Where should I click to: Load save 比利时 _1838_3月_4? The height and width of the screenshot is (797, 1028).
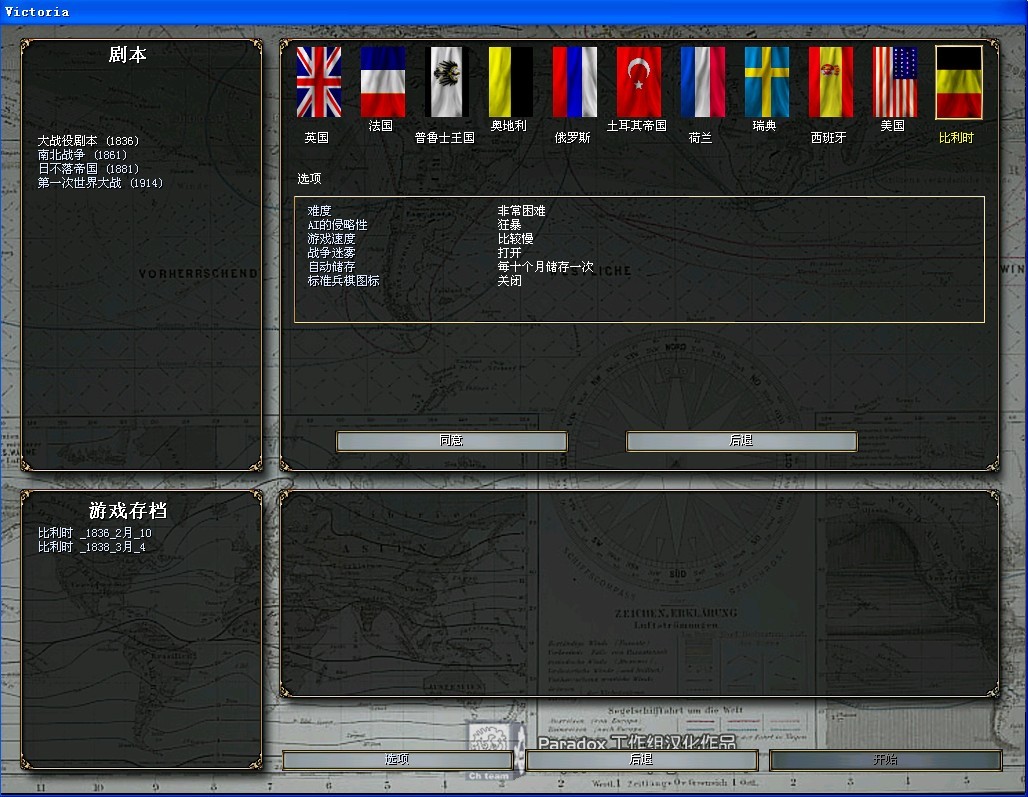click(x=92, y=547)
